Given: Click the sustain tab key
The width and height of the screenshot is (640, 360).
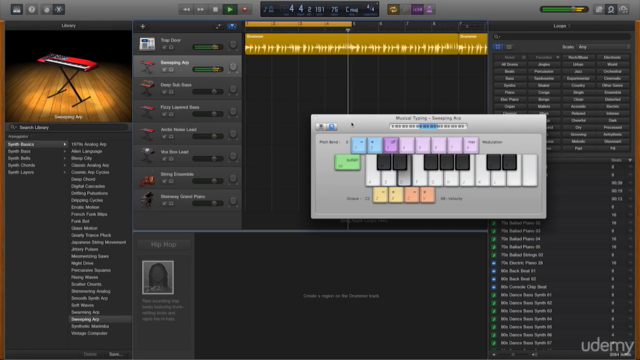Looking at the screenshot, I should click(347, 162).
